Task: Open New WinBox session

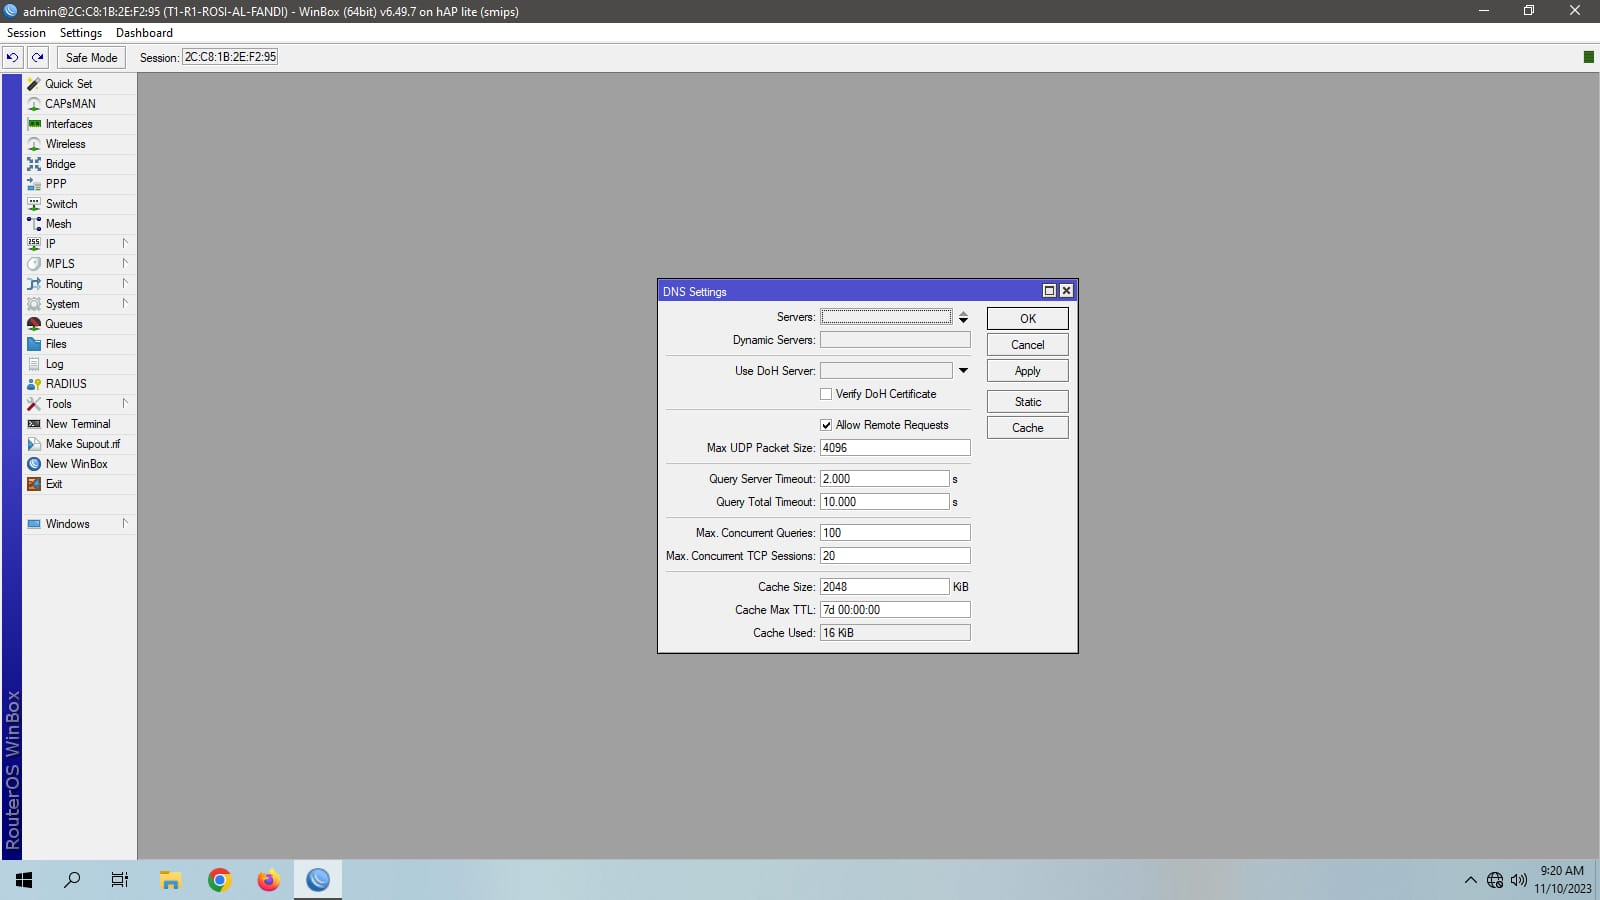Action: [79, 464]
